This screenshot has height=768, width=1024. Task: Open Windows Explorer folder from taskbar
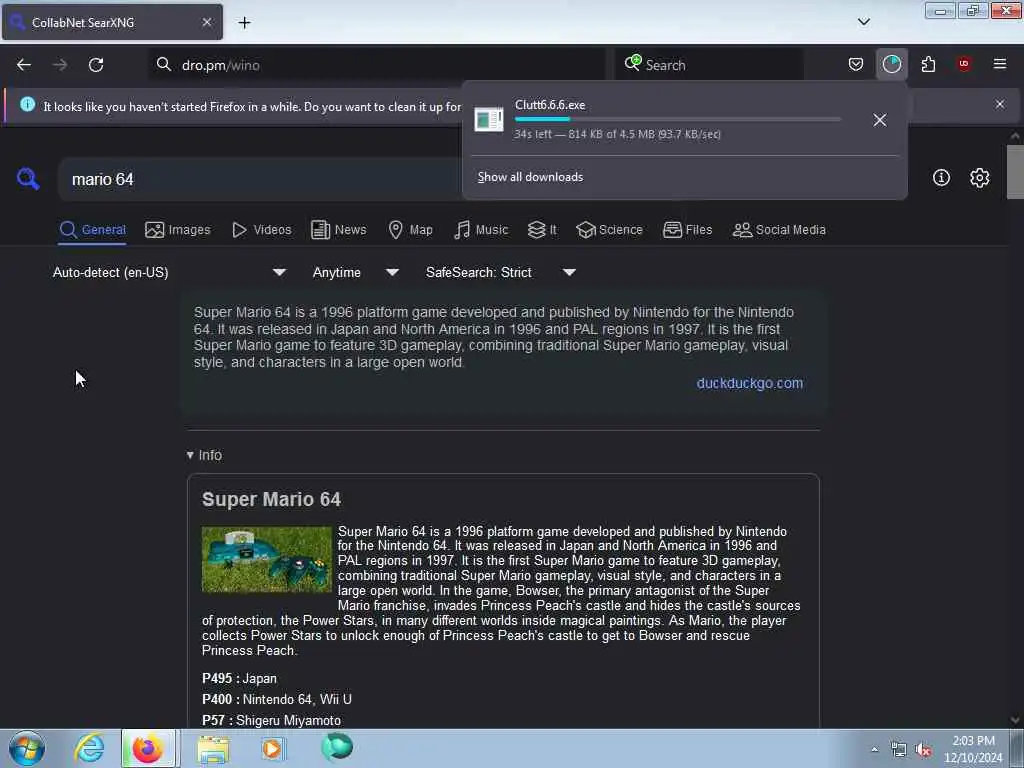(213, 750)
